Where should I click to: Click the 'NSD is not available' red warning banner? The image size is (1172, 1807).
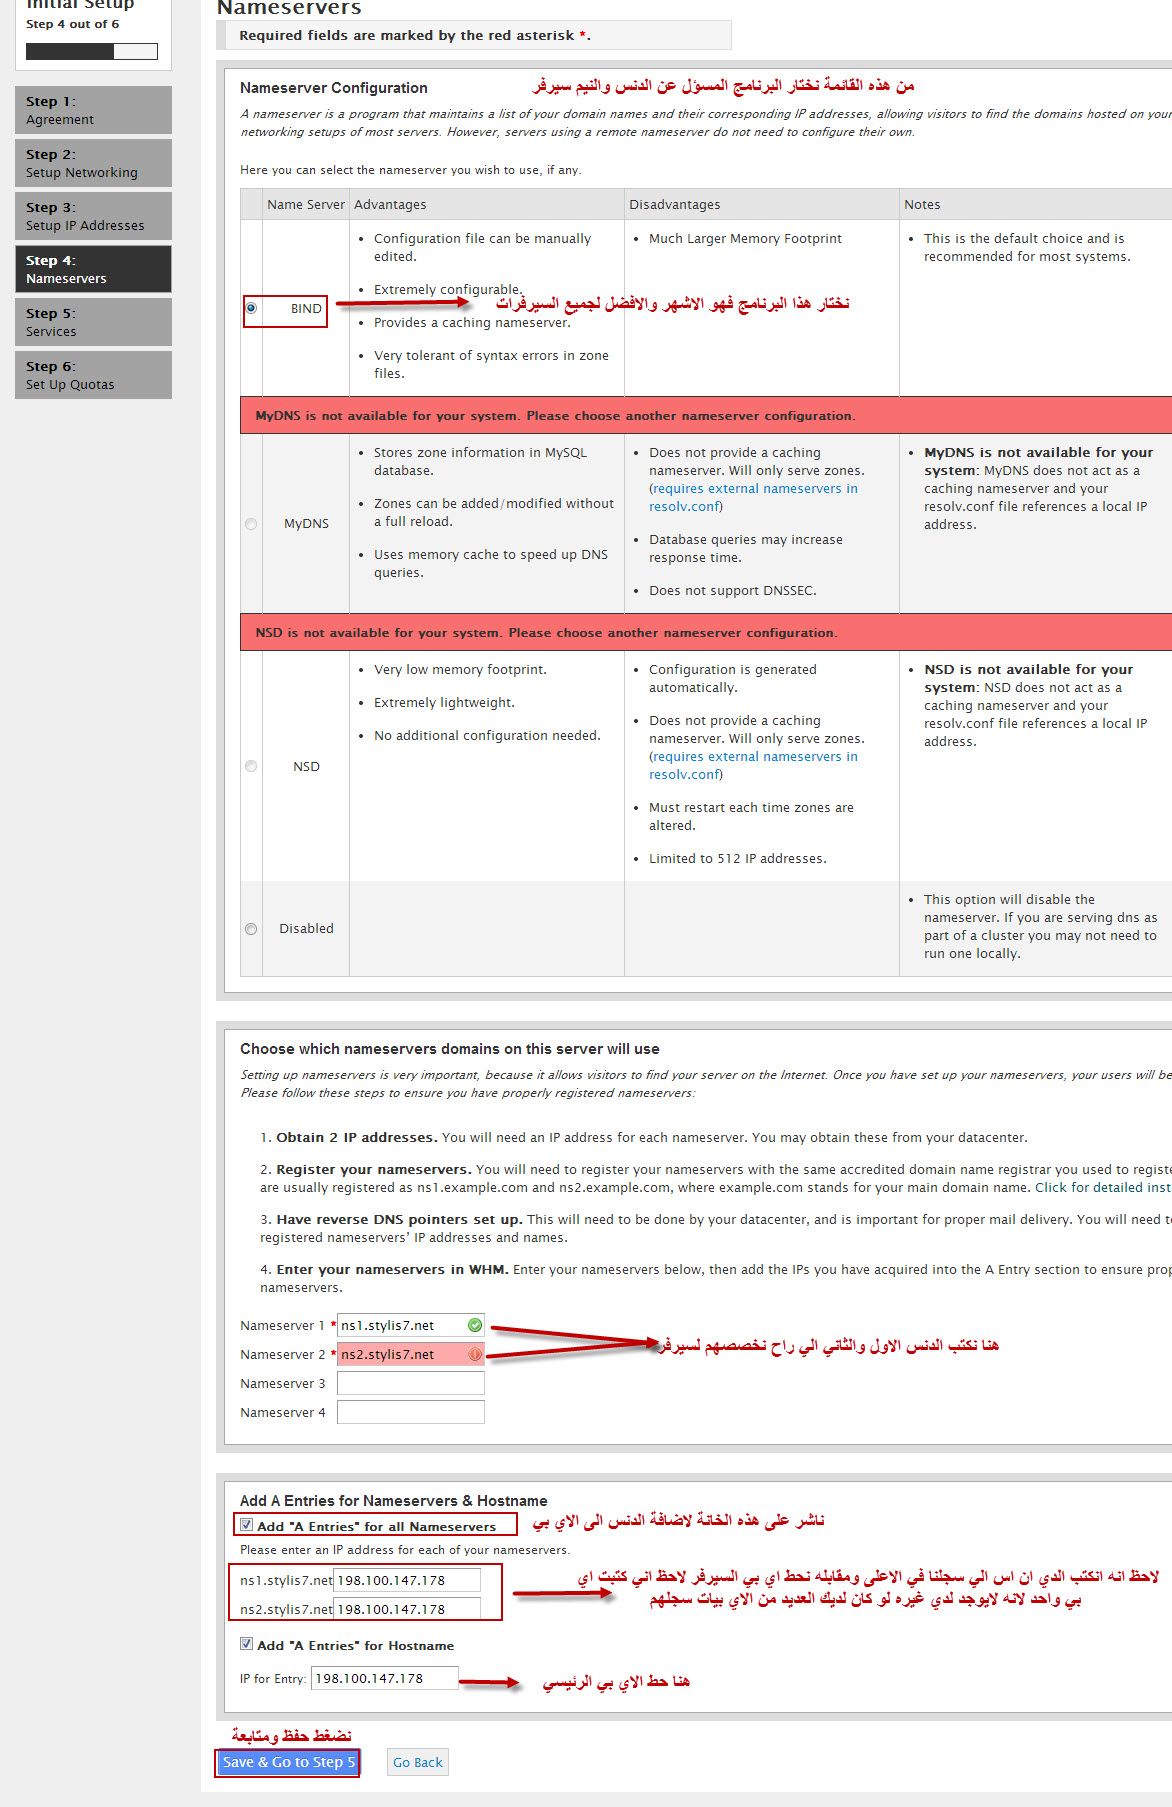(x=706, y=632)
